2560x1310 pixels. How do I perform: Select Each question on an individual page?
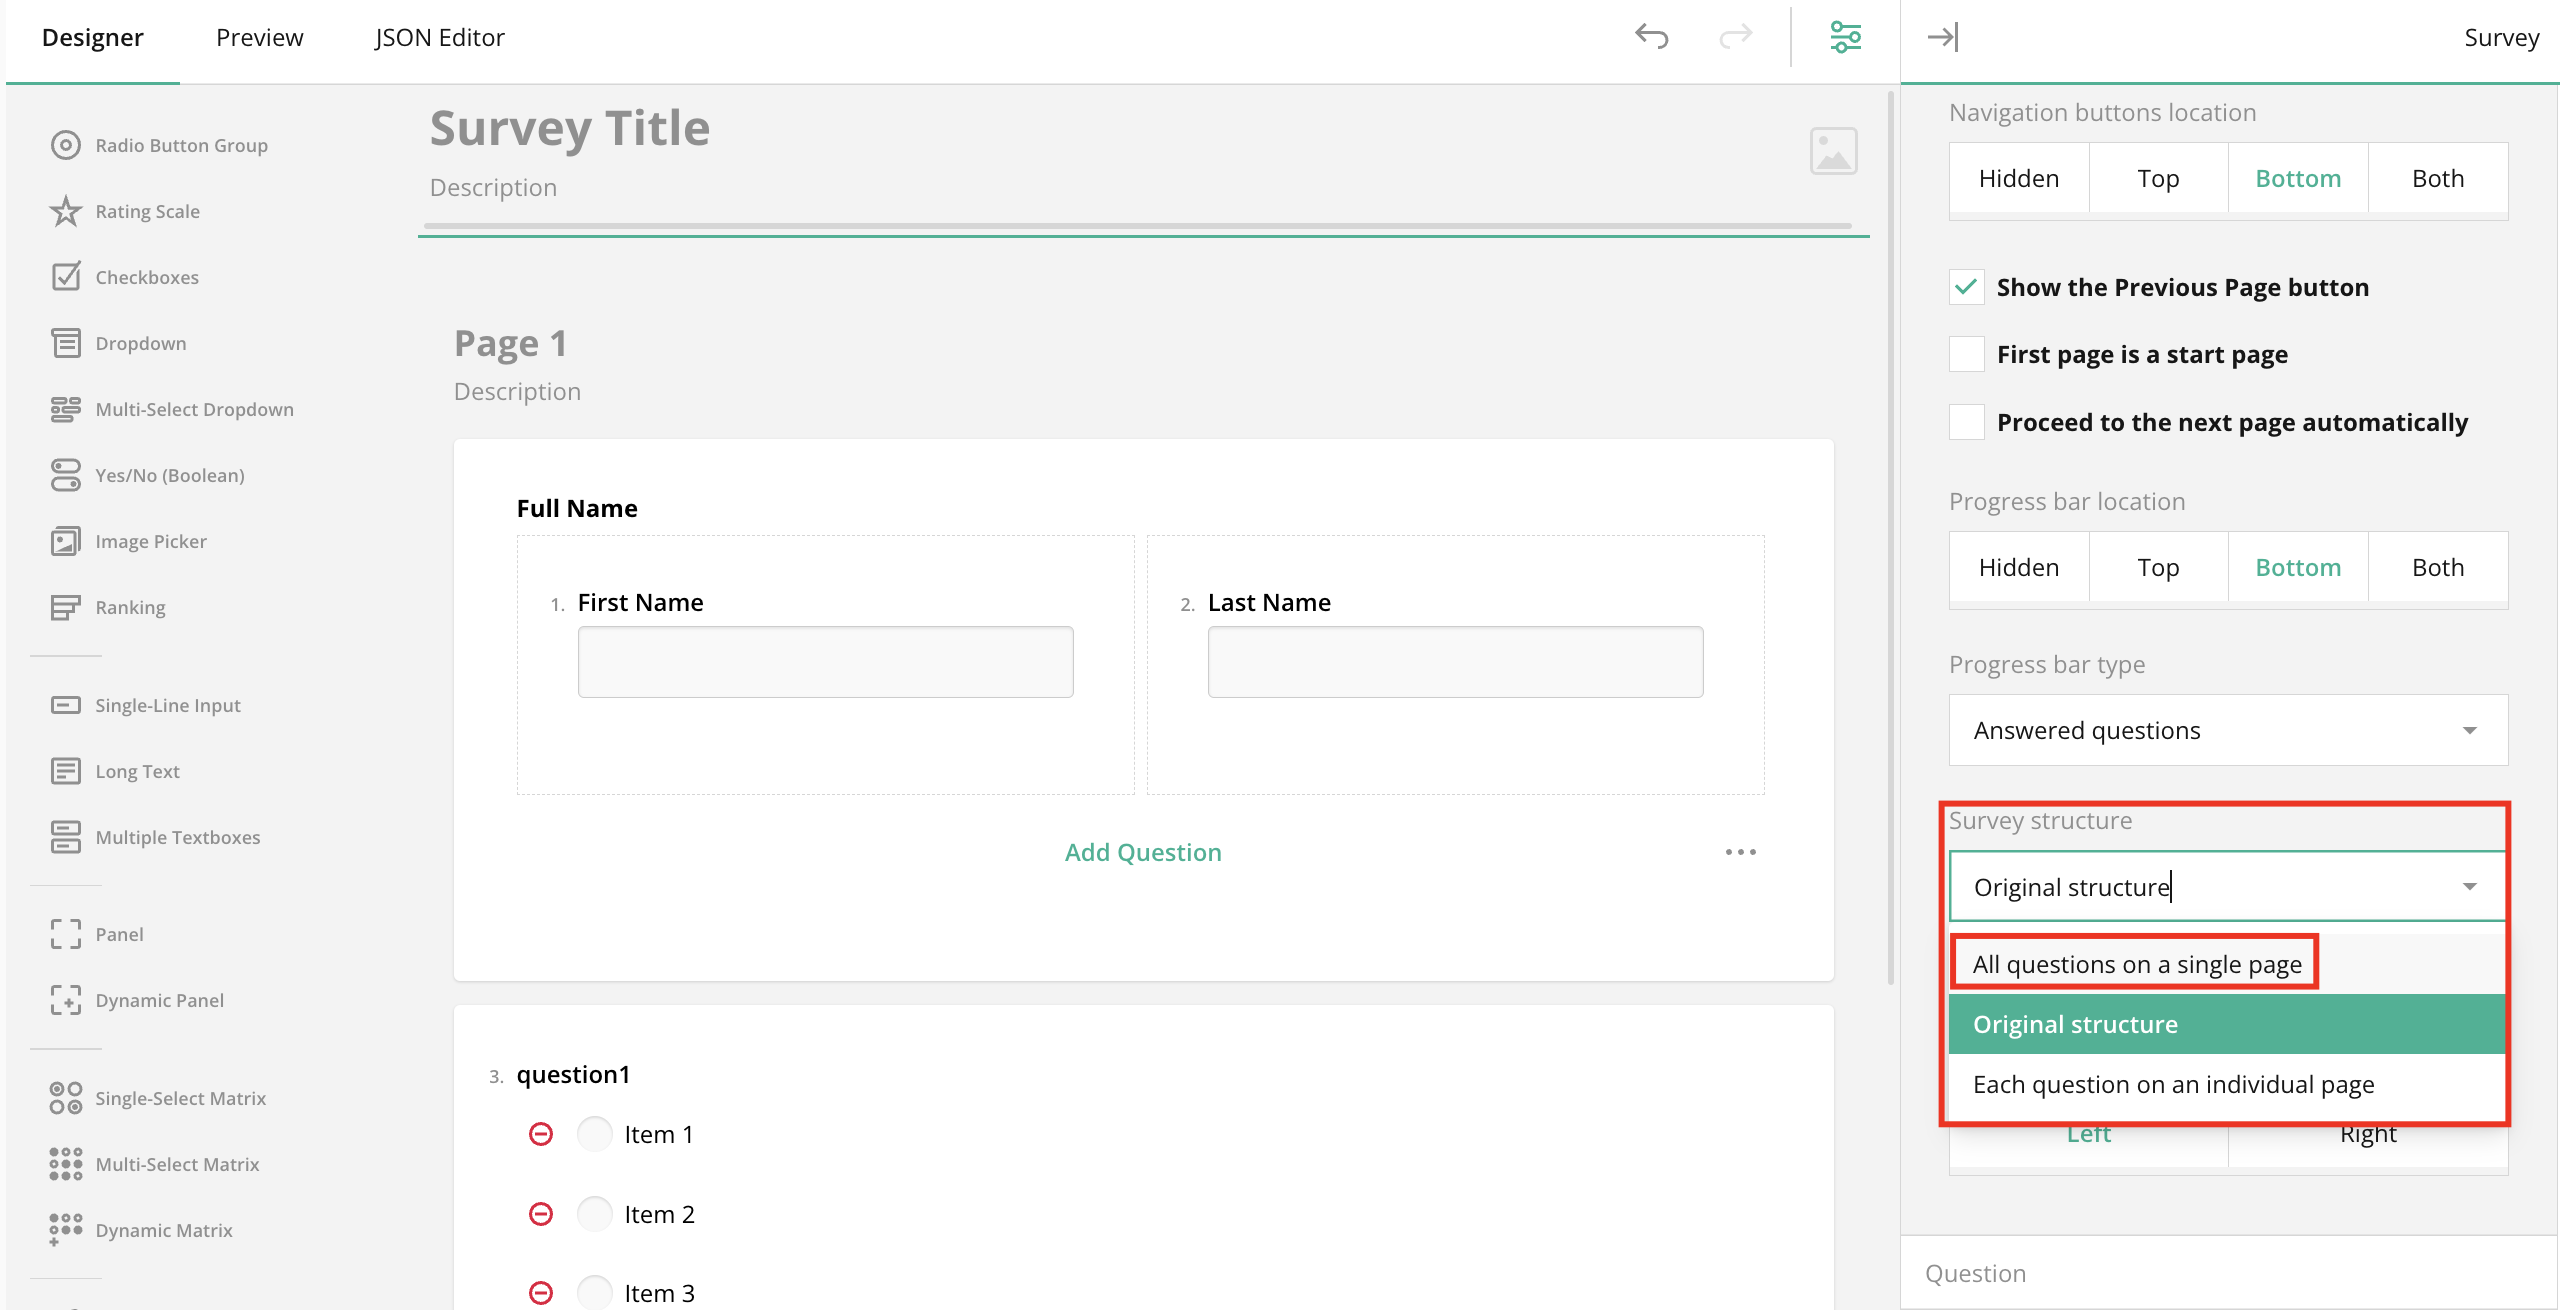2173,1084
